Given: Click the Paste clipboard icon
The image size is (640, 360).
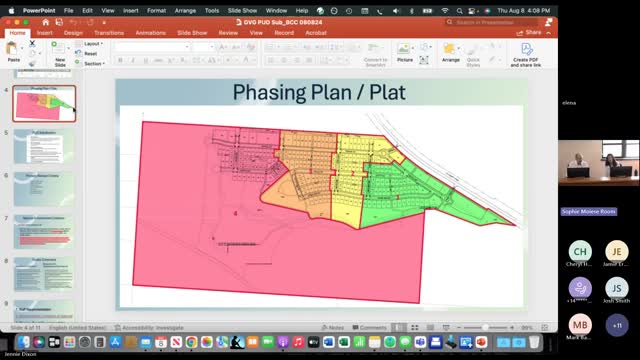Looking at the screenshot, I should coord(12,49).
